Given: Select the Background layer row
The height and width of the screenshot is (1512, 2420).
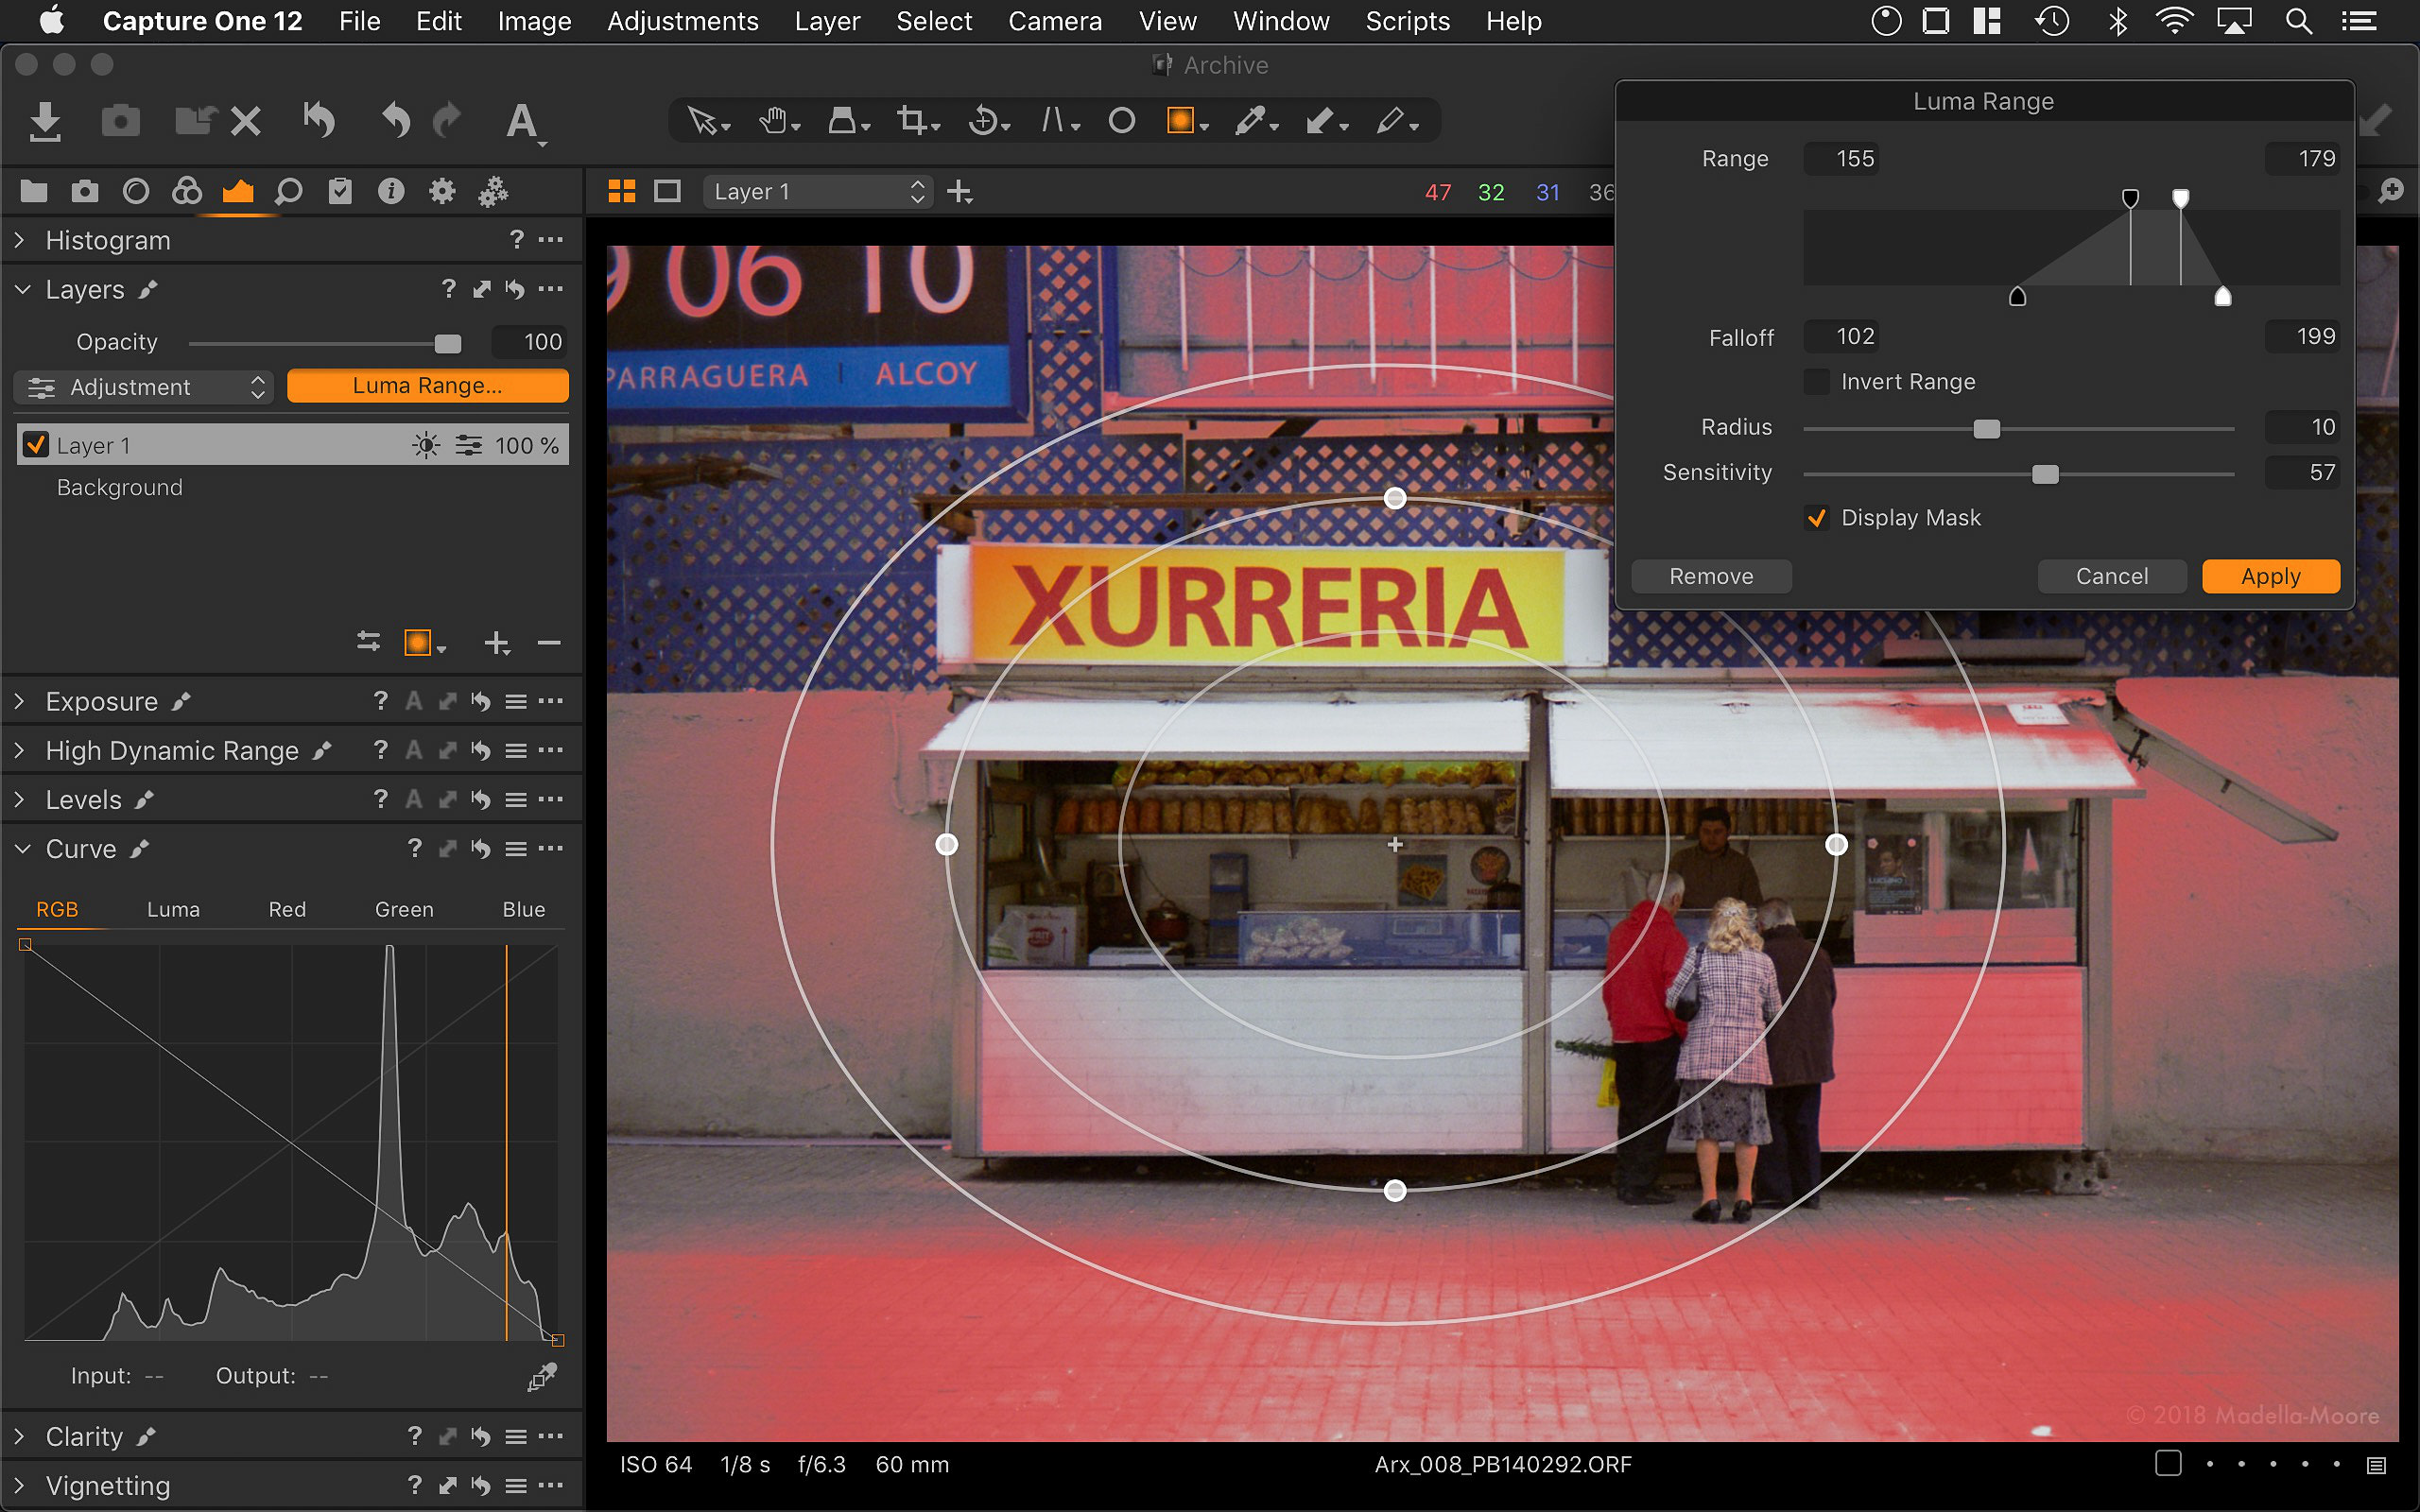Looking at the screenshot, I should tap(293, 487).
